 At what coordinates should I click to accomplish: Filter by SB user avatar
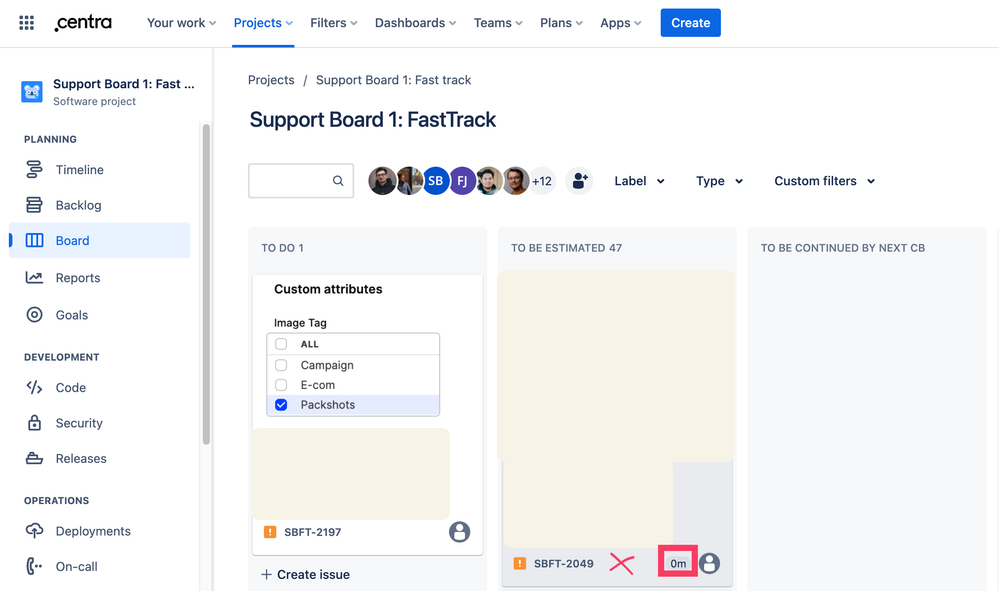point(436,181)
